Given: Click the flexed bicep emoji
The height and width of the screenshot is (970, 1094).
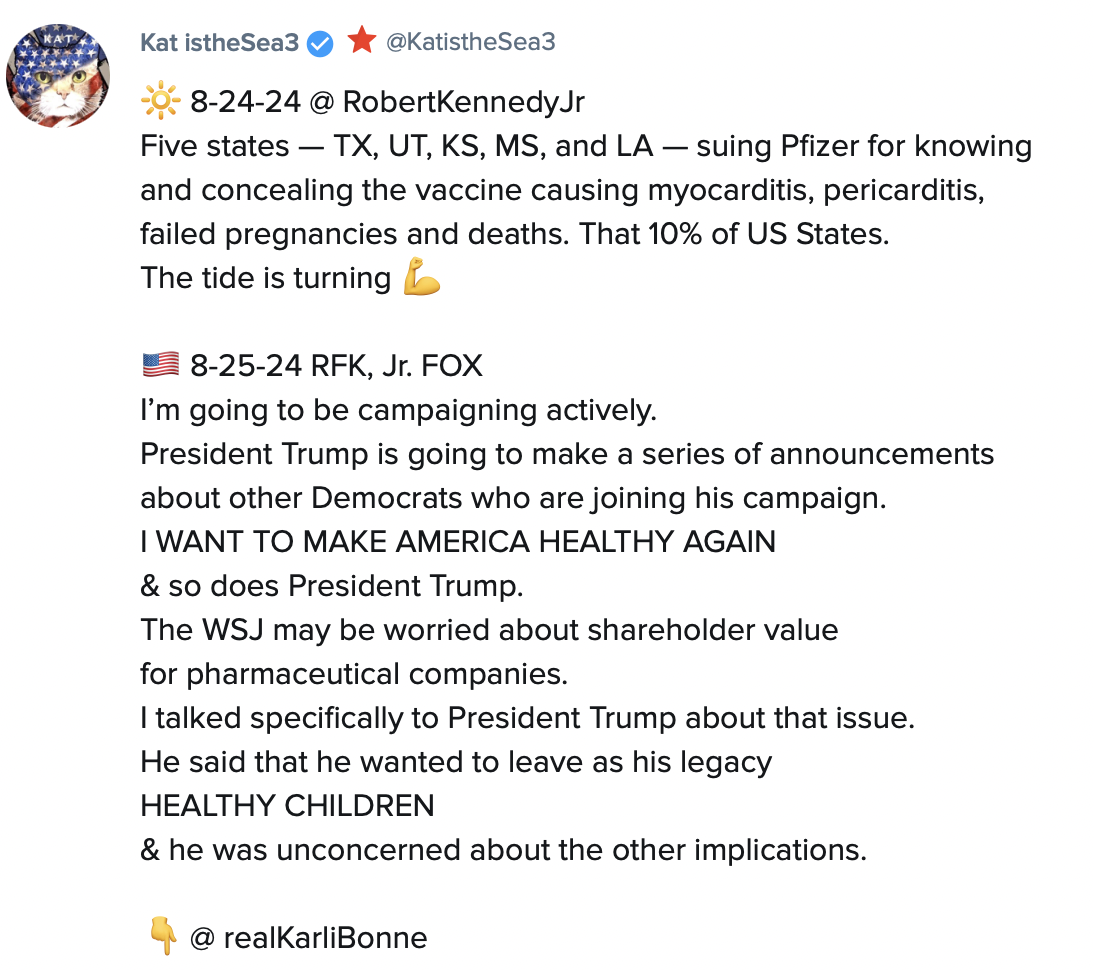Looking at the screenshot, I should tap(421, 278).
